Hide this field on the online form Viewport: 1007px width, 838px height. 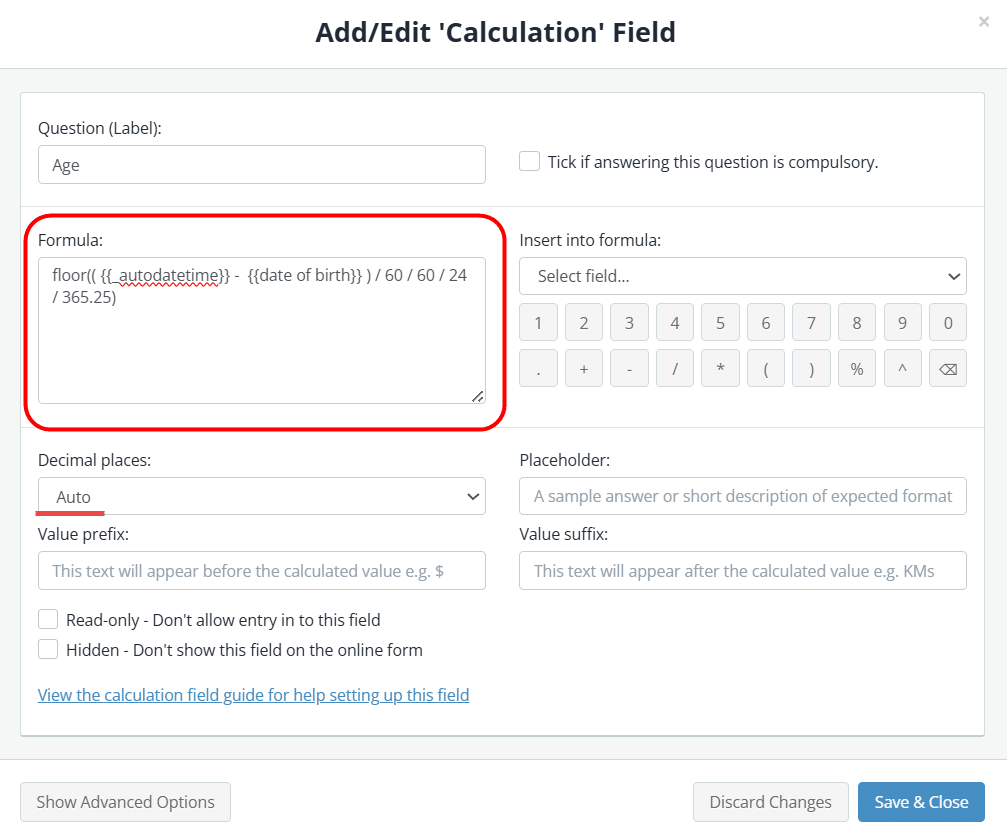pos(47,648)
